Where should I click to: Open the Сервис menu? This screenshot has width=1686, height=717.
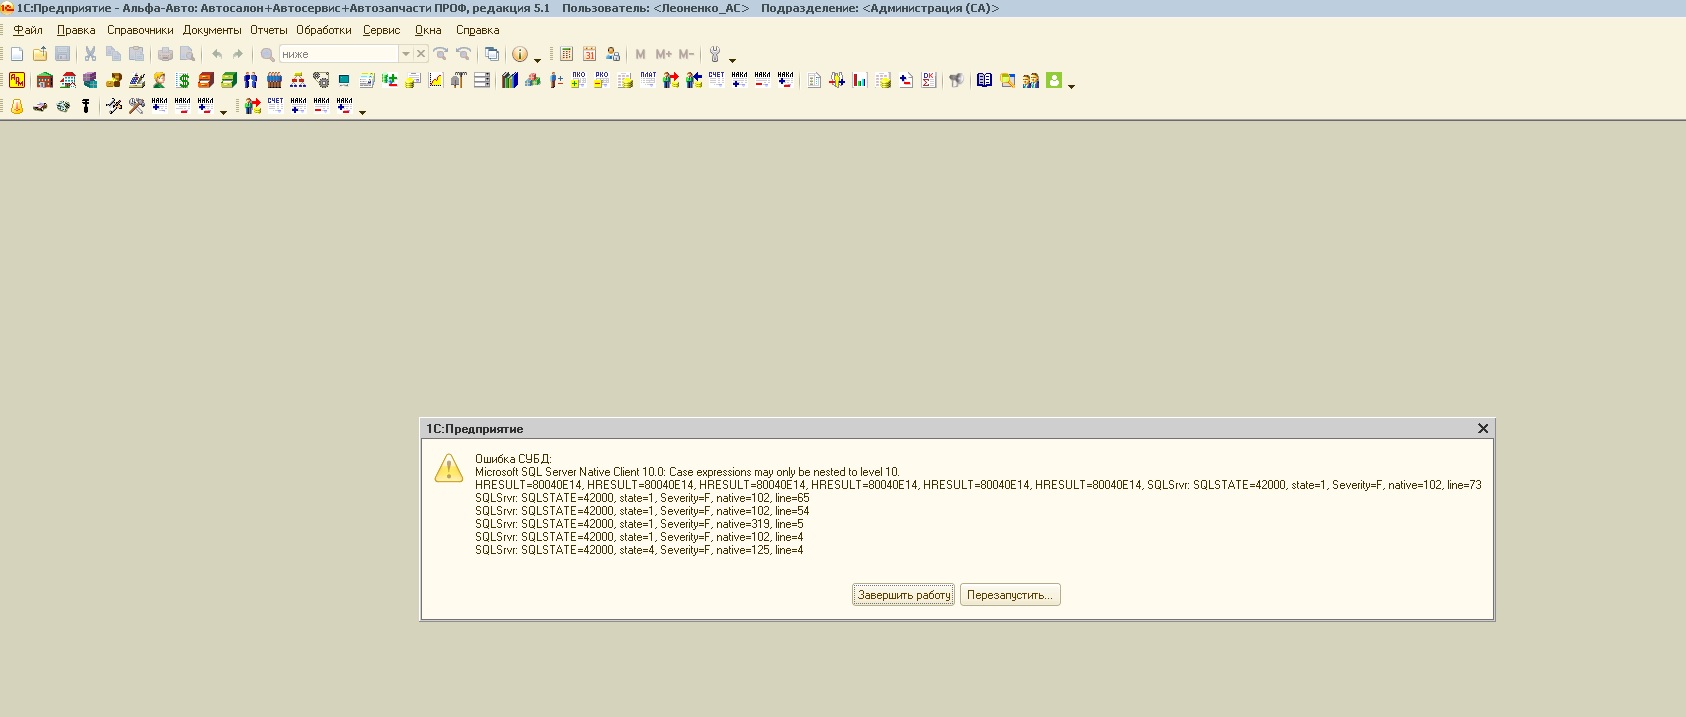(381, 30)
